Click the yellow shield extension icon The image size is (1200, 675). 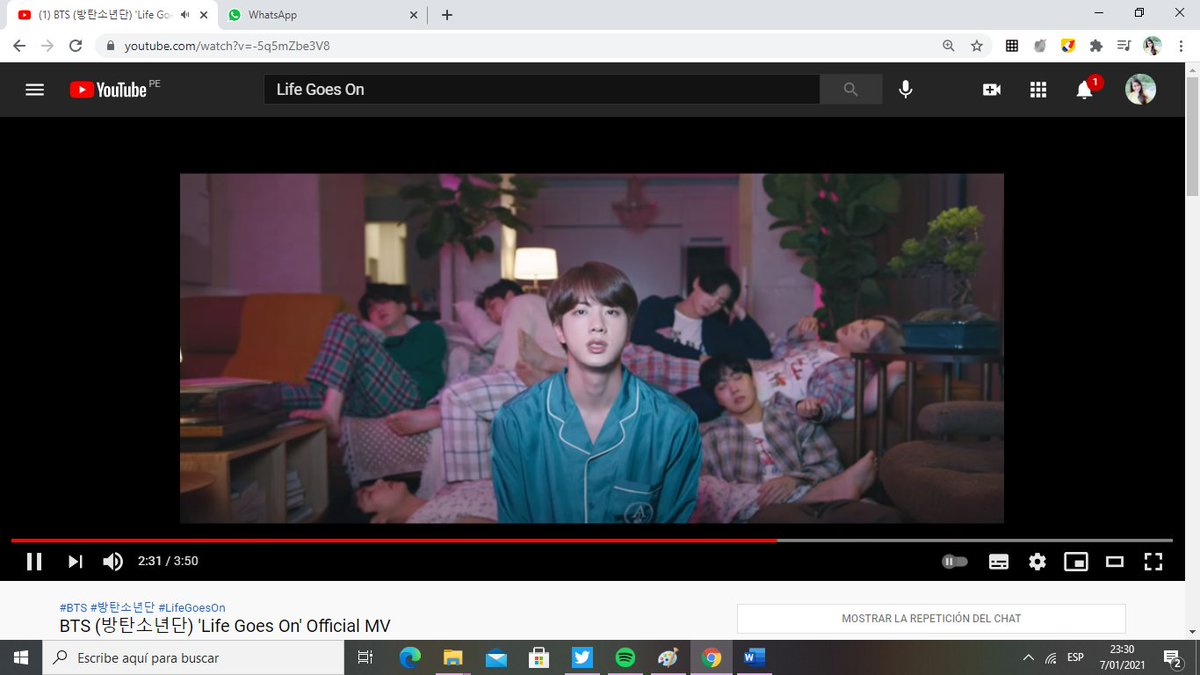point(1068,46)
